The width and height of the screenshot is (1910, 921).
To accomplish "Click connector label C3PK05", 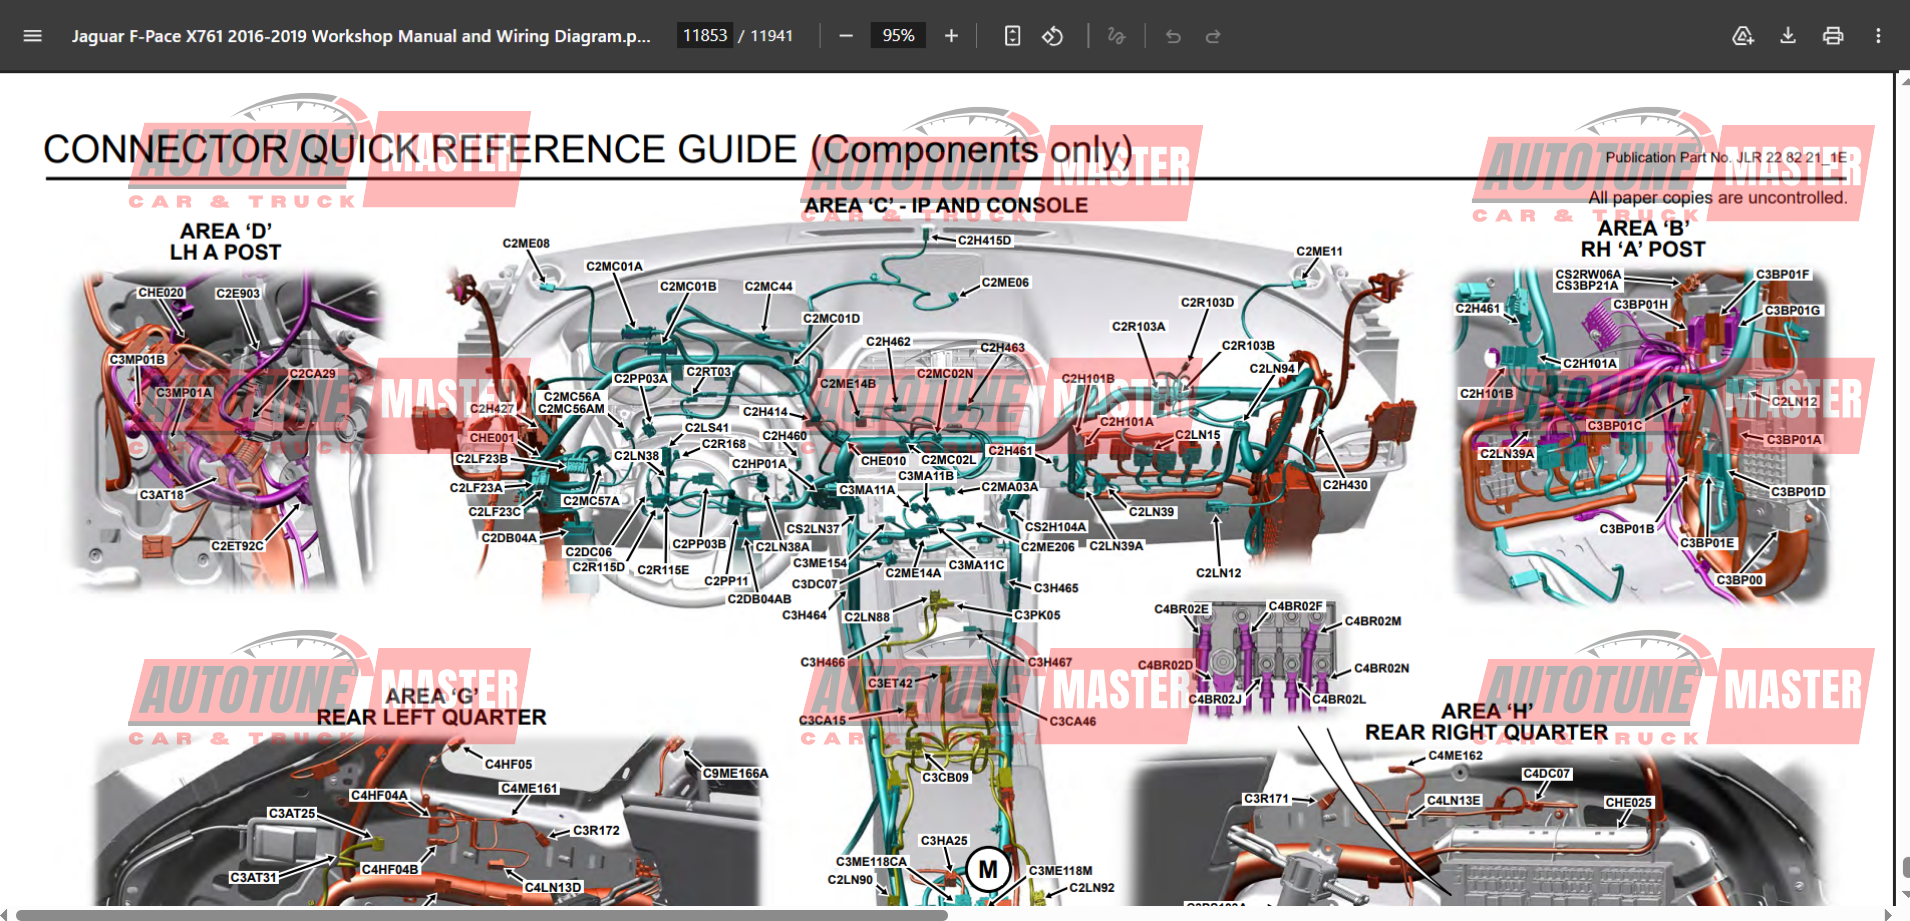I will pyautogui.click(x=1037, y=615).
